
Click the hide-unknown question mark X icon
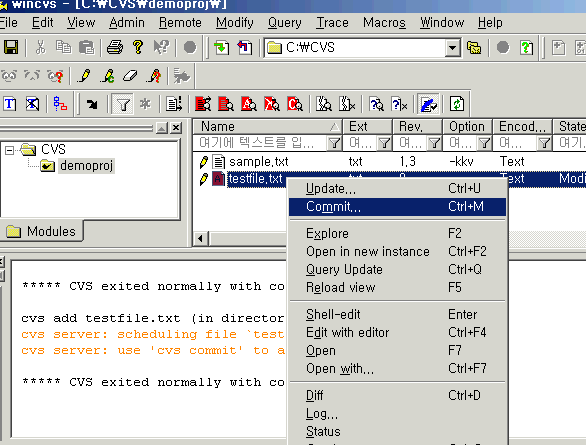[399, 104]
